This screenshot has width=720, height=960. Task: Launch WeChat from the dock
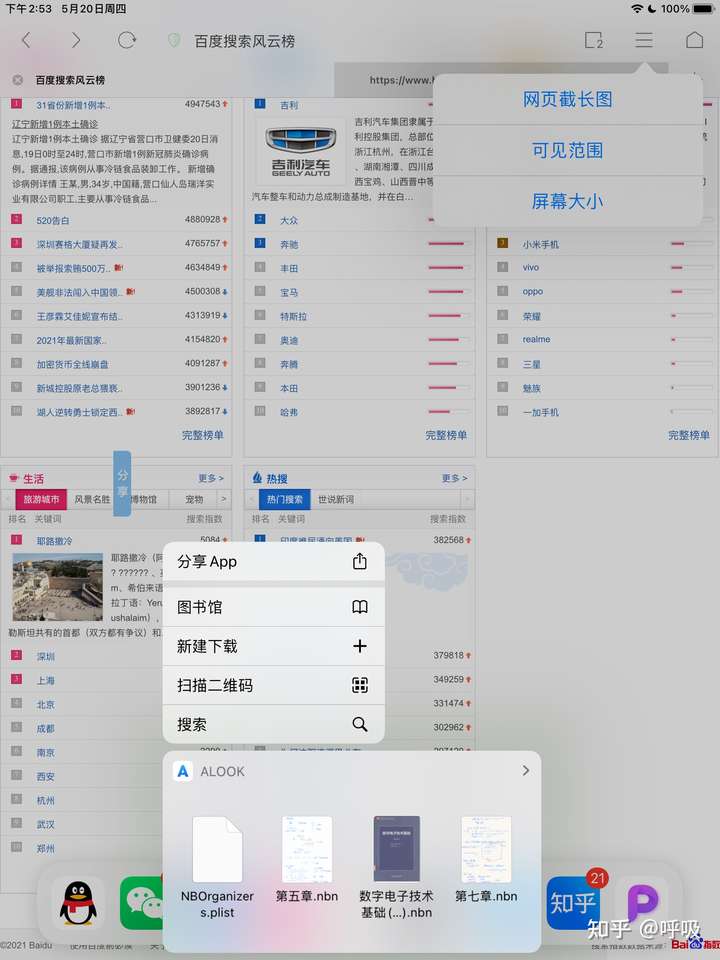(142, 902)
